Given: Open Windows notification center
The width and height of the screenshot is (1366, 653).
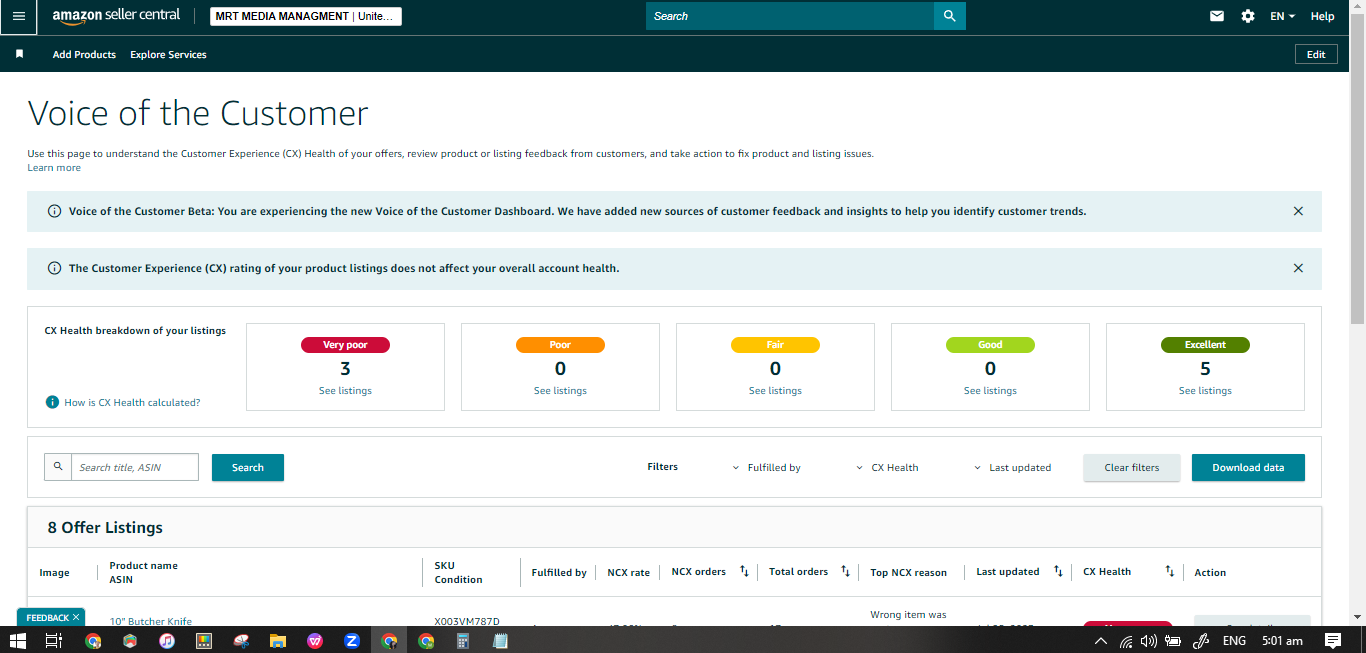Looking at the screenshot, I should point(1332,641).
